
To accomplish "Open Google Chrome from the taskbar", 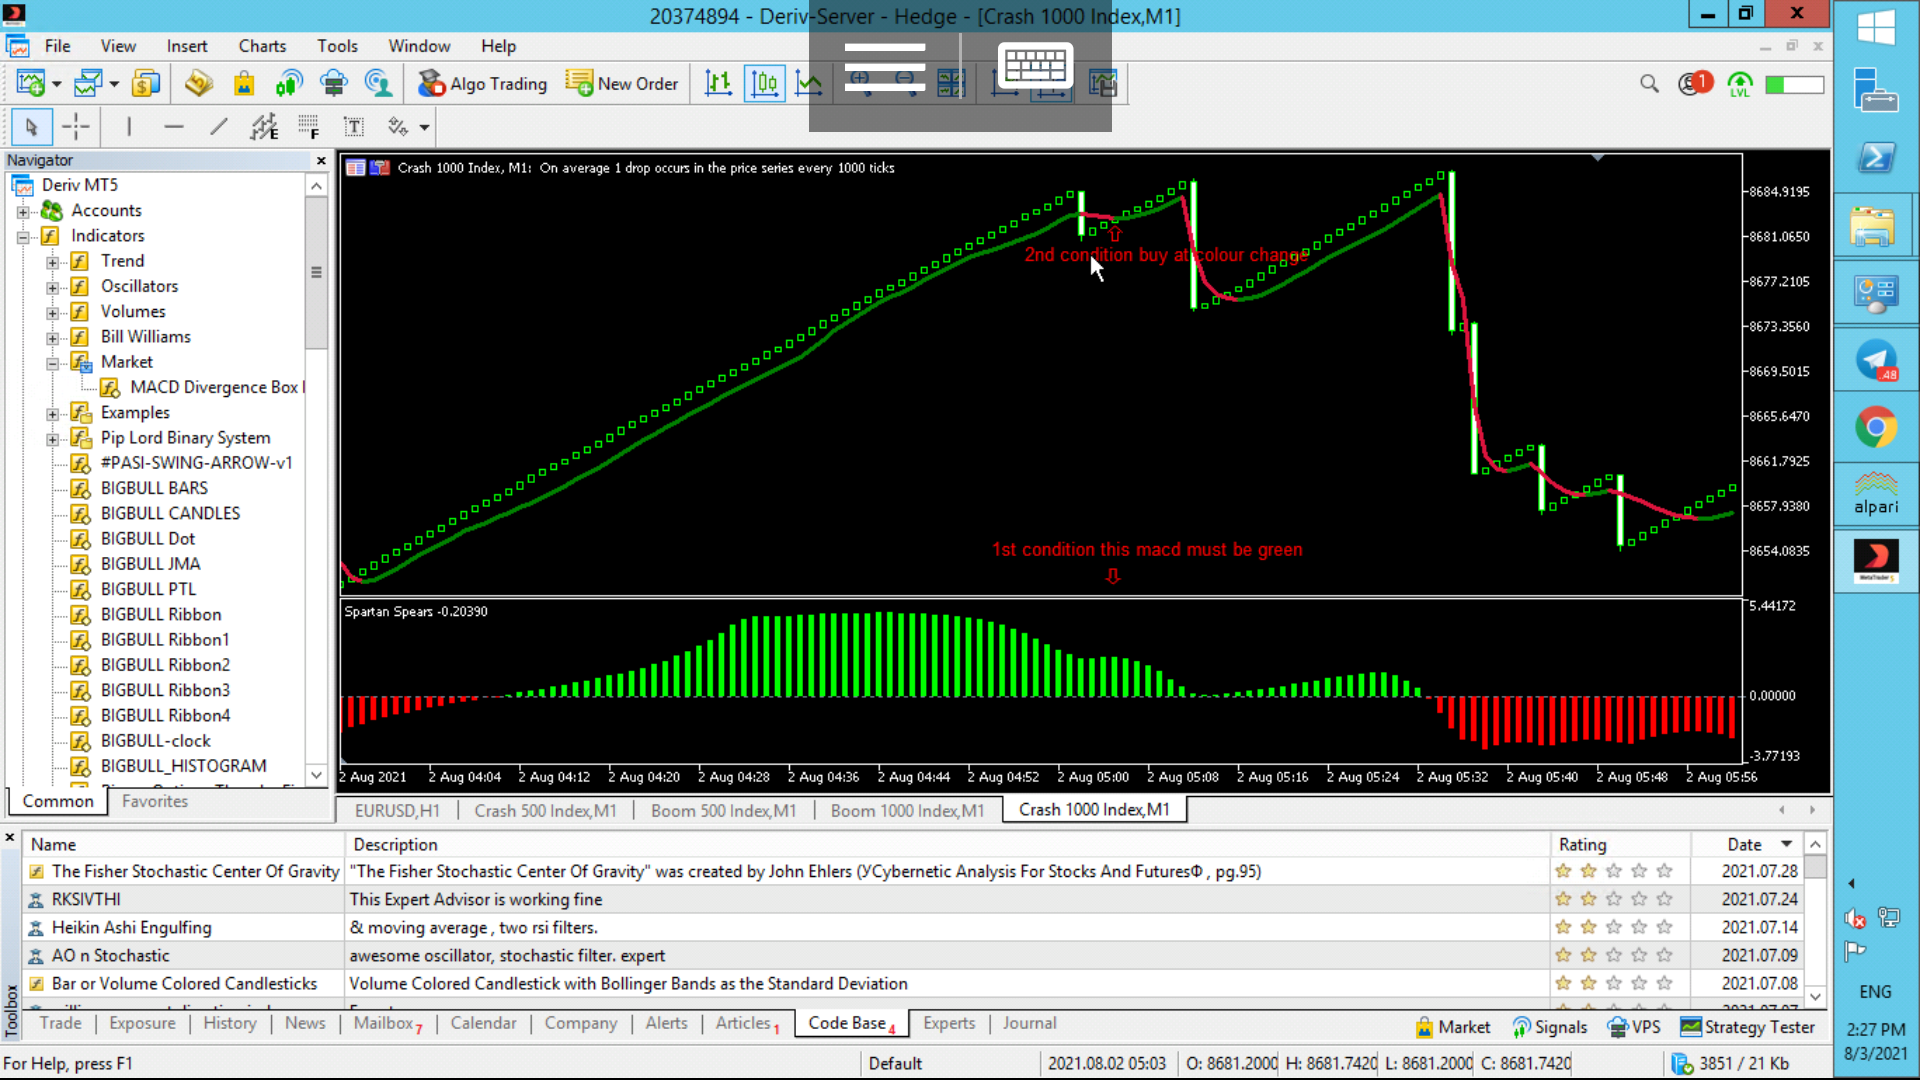I will click(x=1876, y=428).
